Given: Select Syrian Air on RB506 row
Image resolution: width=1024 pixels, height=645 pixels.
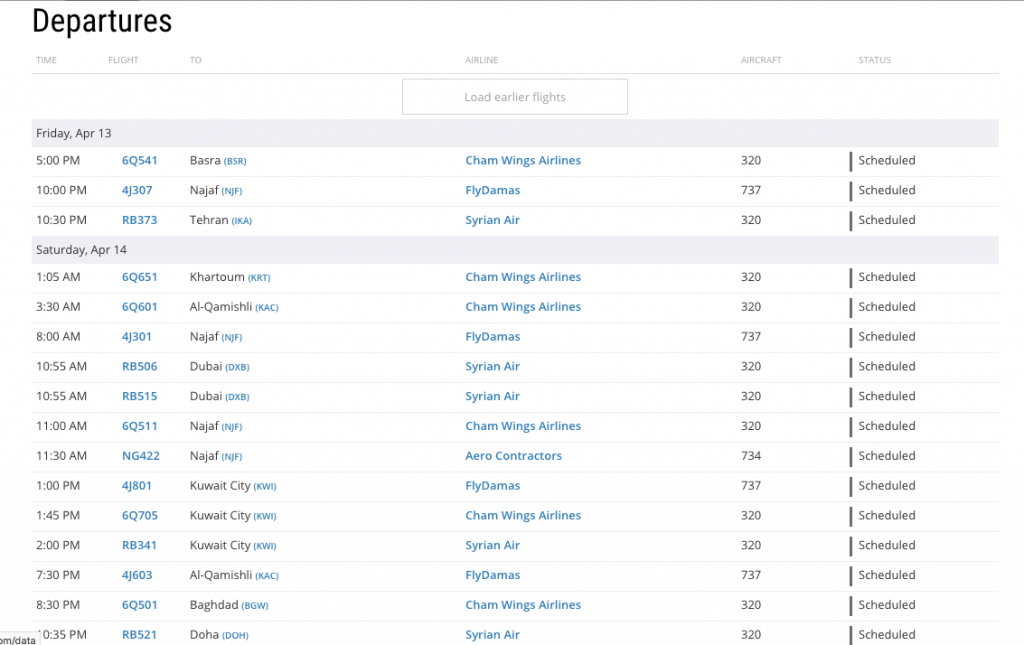Looking at the screenshot, I should point(492,366).
